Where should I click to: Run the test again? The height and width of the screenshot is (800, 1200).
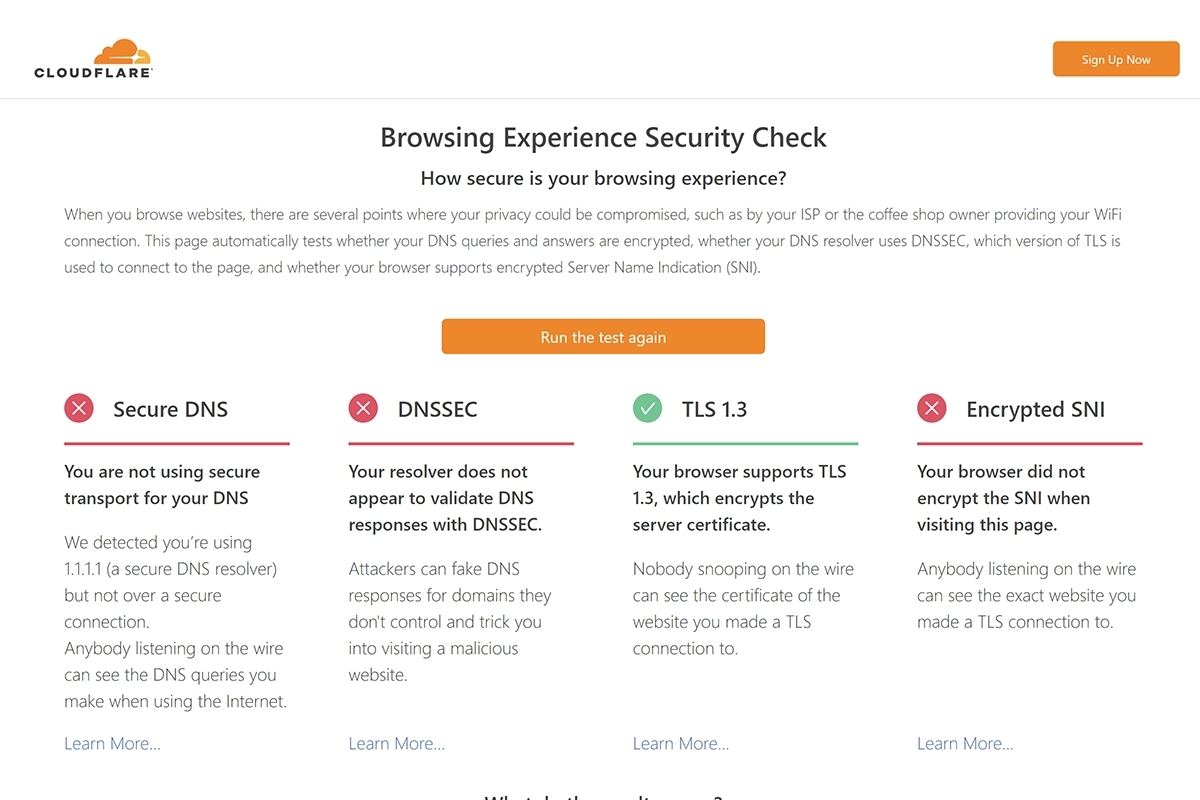(x=603, y=337)
